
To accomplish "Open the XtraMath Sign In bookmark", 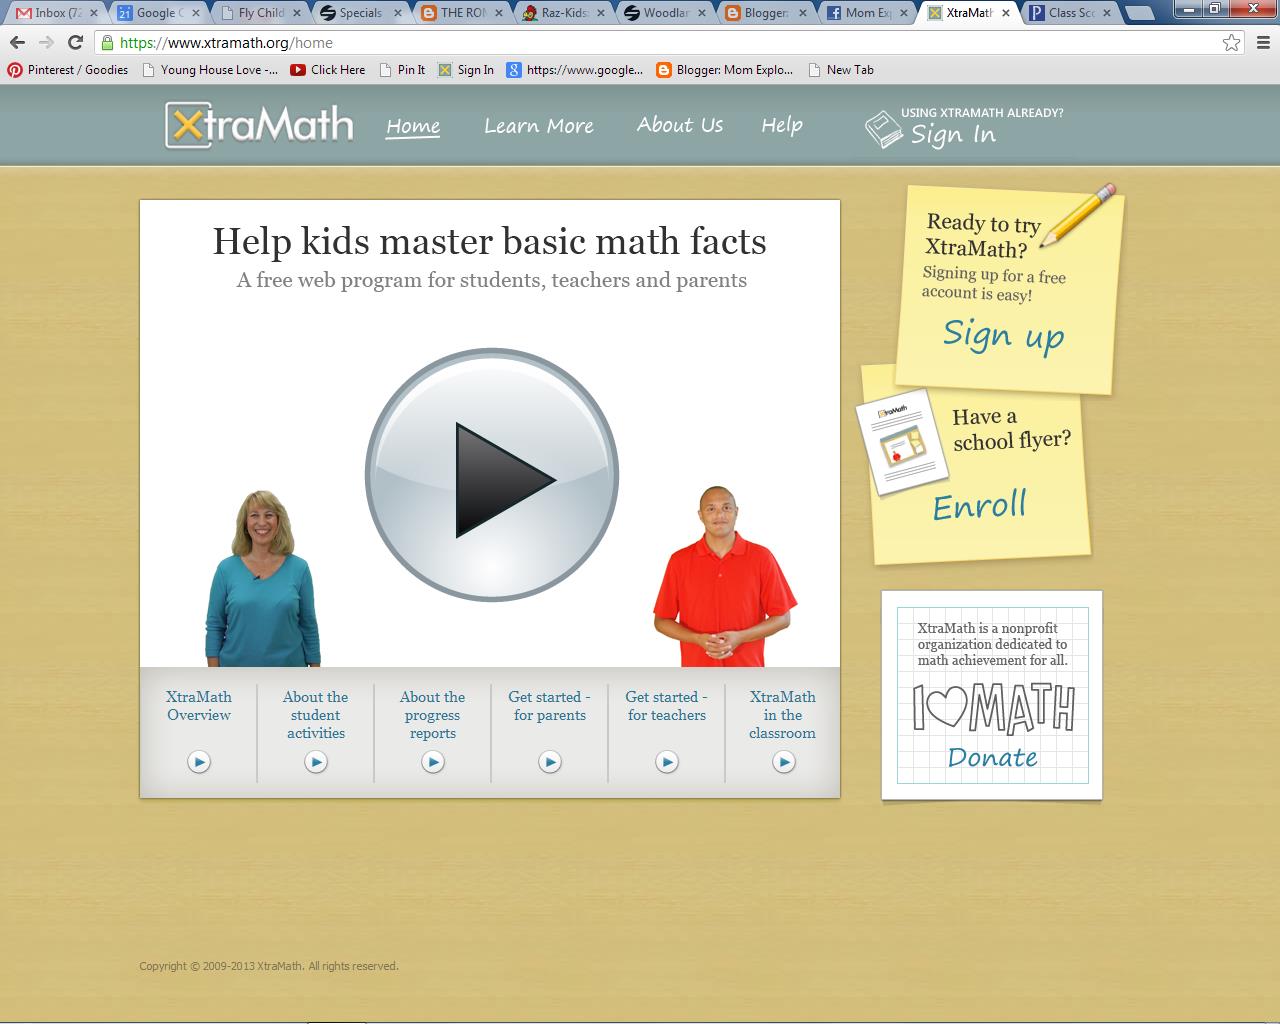I will pyautogui.click(x=466, y=70).
